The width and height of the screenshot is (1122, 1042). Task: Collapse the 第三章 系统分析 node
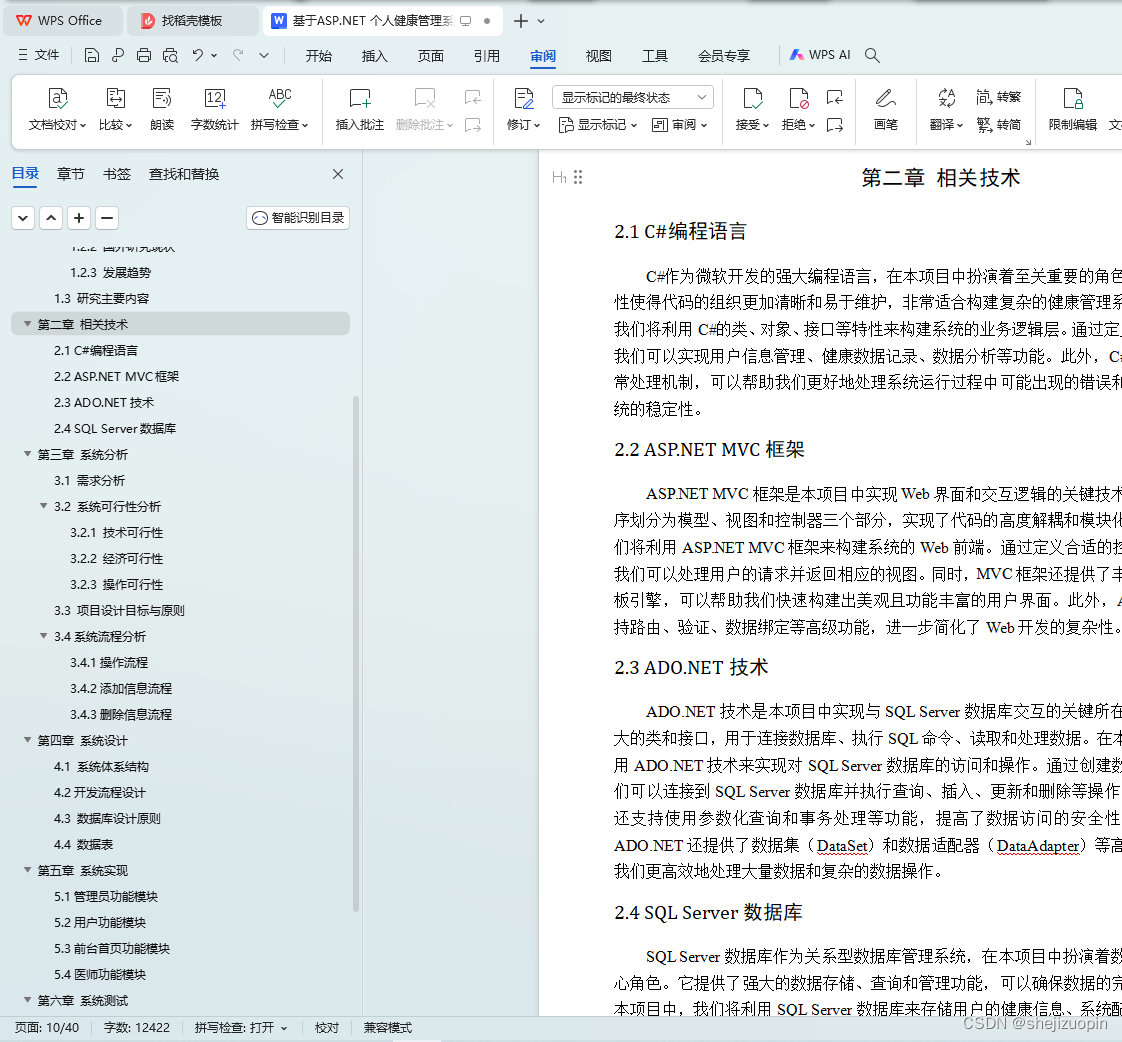point(27,454)
